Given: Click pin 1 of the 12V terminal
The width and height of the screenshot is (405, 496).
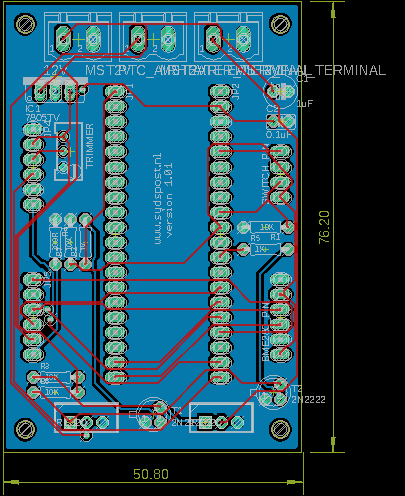Looking at the screenshot, I should click(63, 40).
